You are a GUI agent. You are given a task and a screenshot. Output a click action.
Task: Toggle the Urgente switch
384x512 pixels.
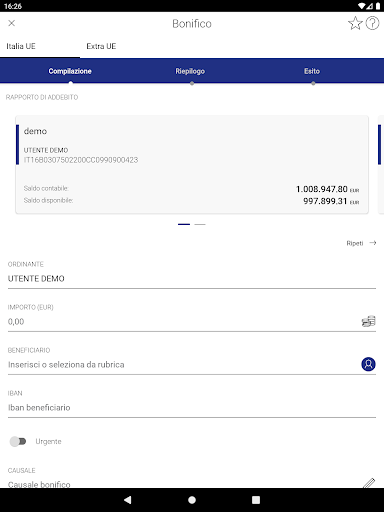[x=18, y=441]
